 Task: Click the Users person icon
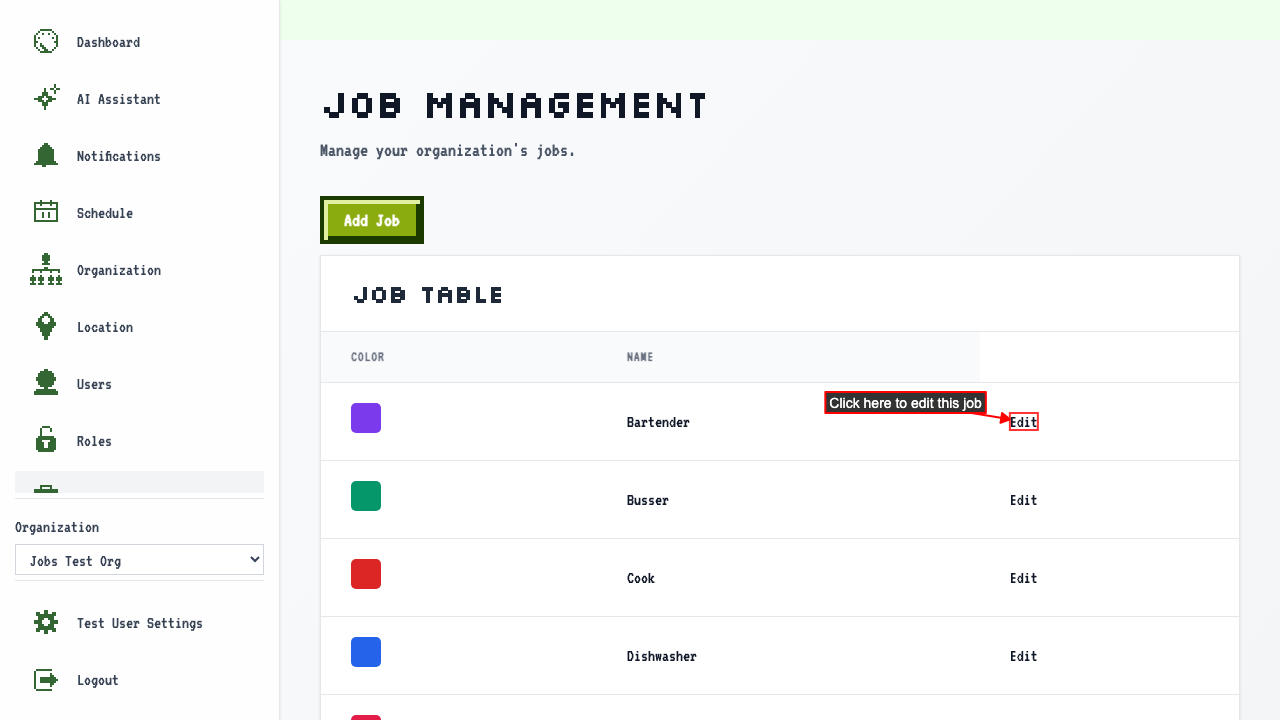click(x=46, y=384)
